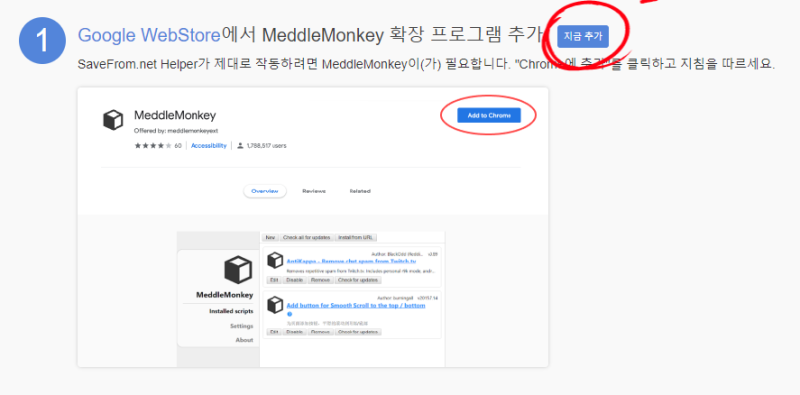Disable the AntiKappa script
The image size is (800, 395).
294,280
